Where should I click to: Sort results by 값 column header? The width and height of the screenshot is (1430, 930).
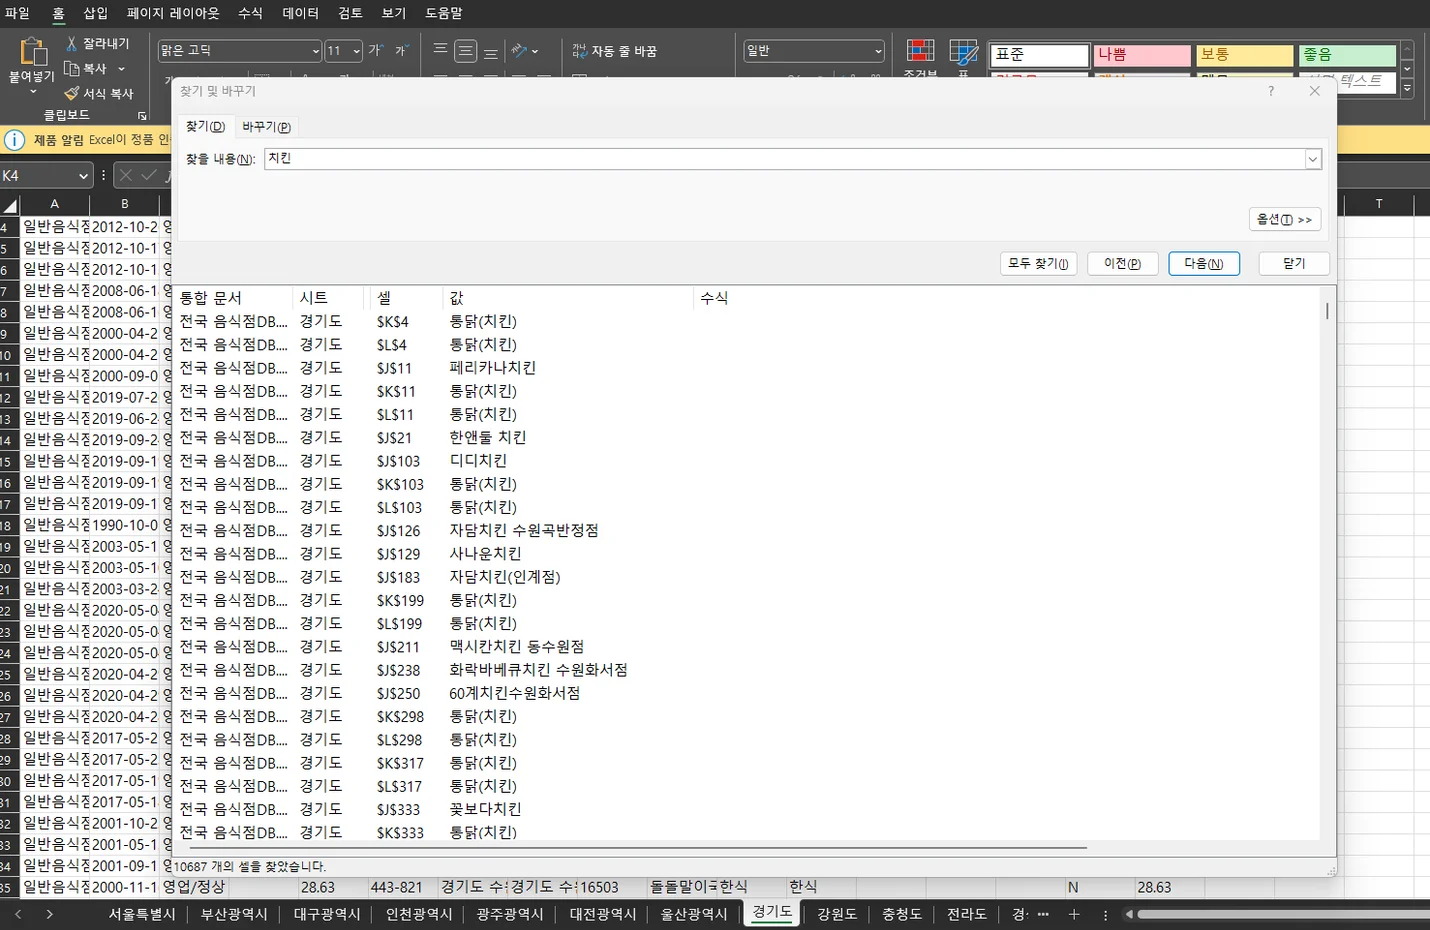pyautogui.click(x=568, y=298)
